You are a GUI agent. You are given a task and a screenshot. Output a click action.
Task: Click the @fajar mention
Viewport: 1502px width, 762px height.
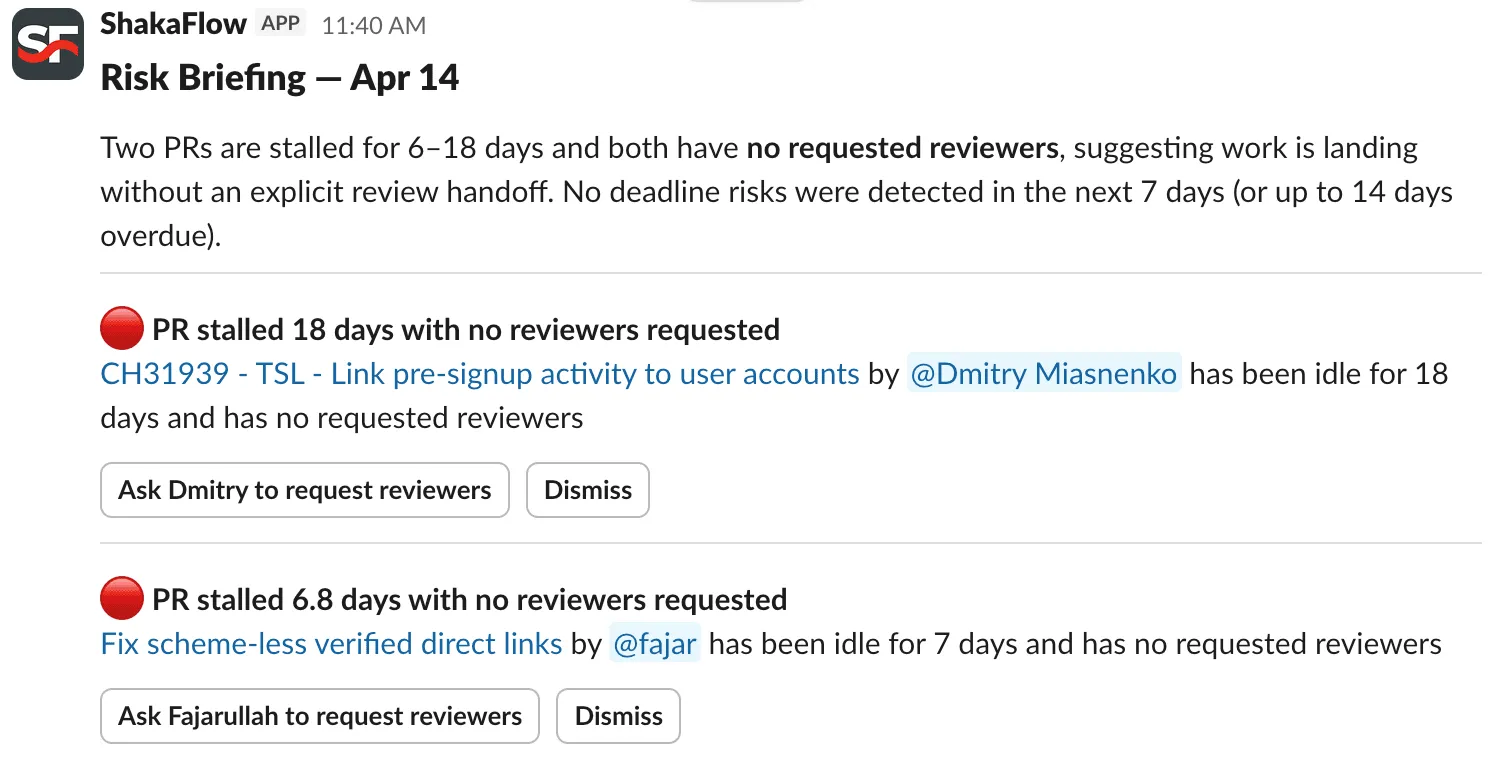tap(655, 643)
